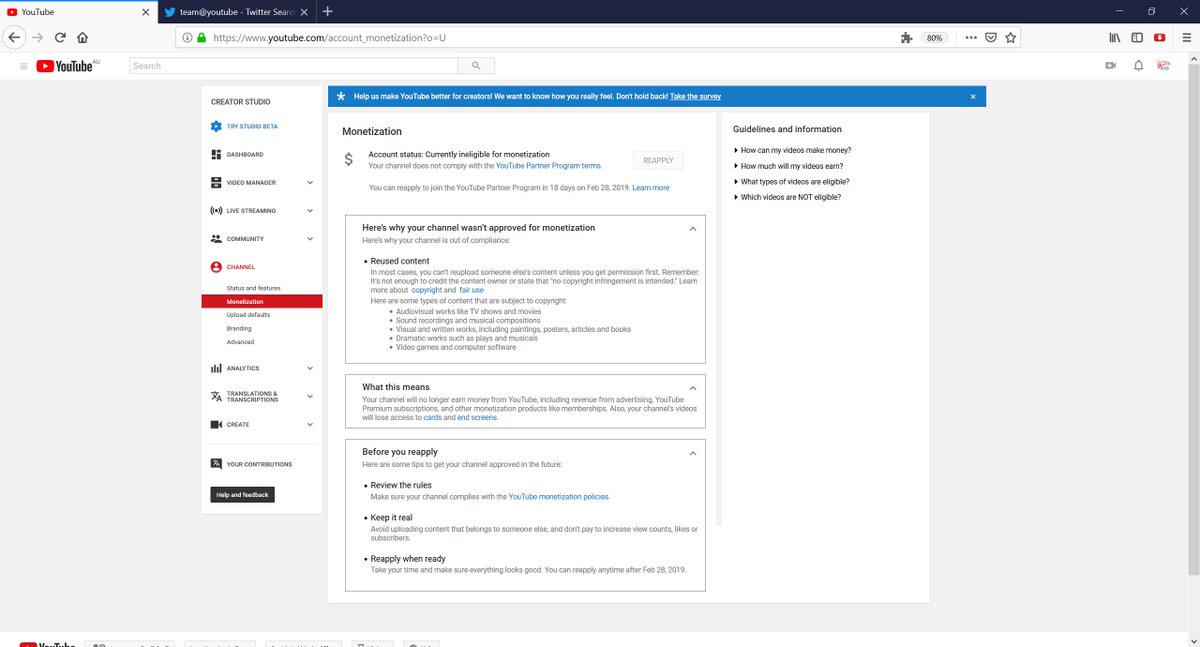1200x647 pixels.
Task: Expand Live Streaming section
Action: tap(310, 211)
